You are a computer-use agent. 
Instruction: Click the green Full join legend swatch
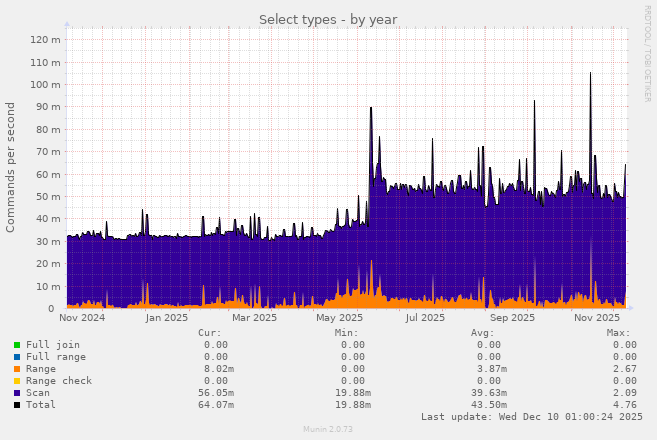point(17,345)
